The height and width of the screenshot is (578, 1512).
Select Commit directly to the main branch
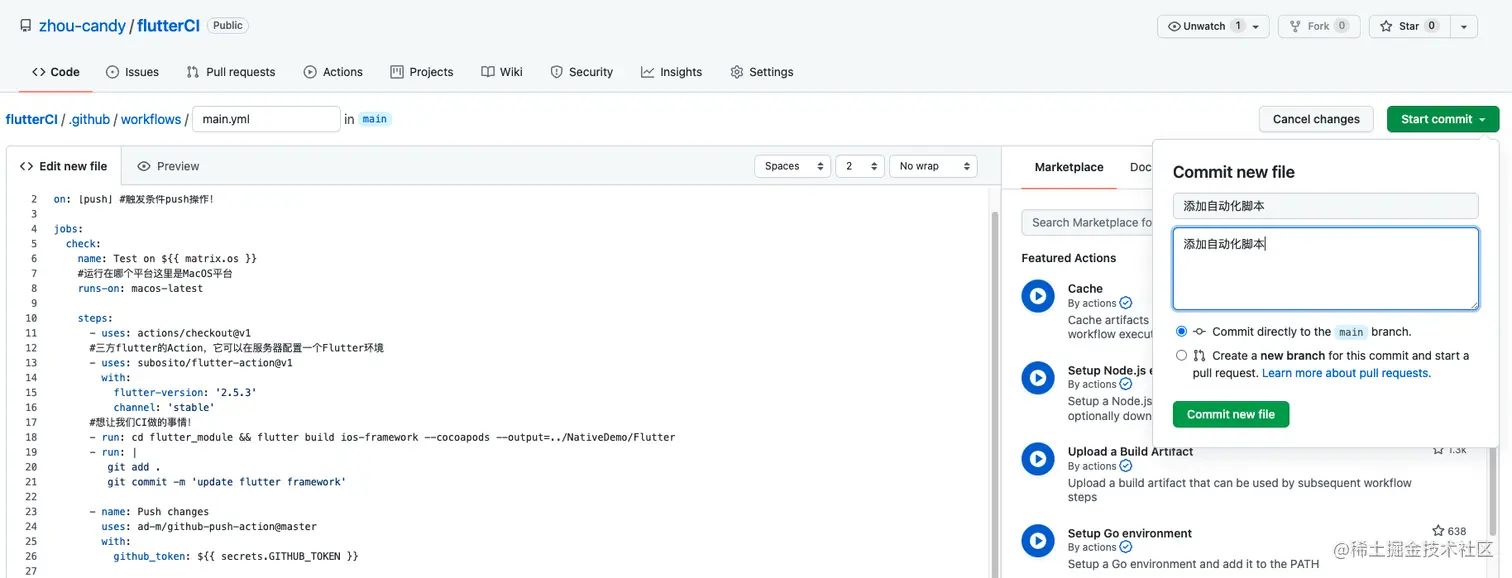[1182, 331]
